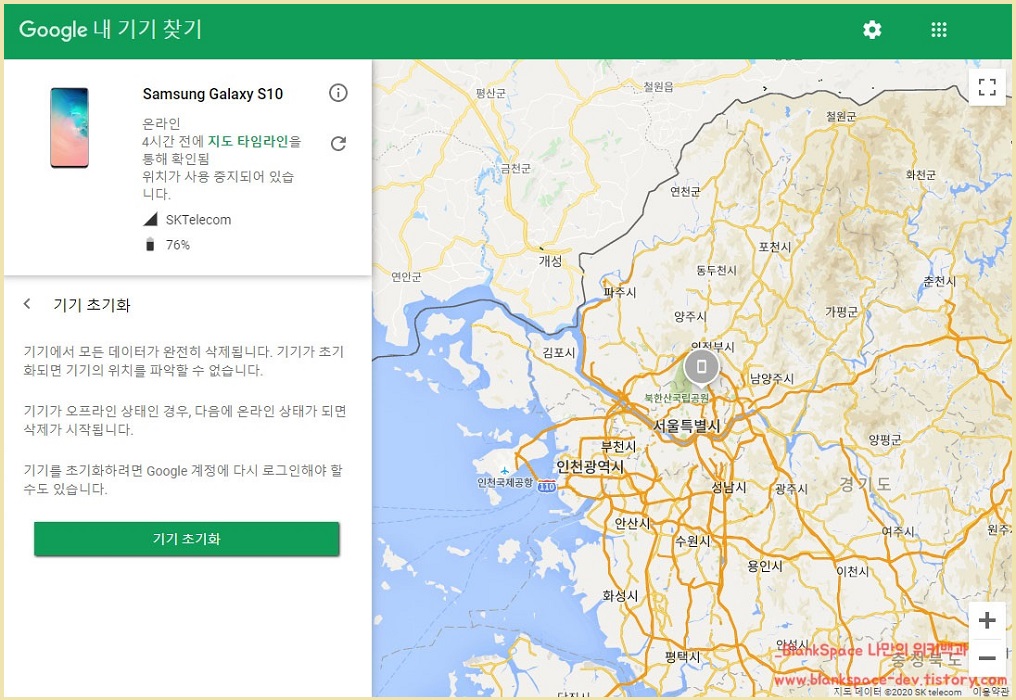Click 평택시 label on the map

coord(682,657)
